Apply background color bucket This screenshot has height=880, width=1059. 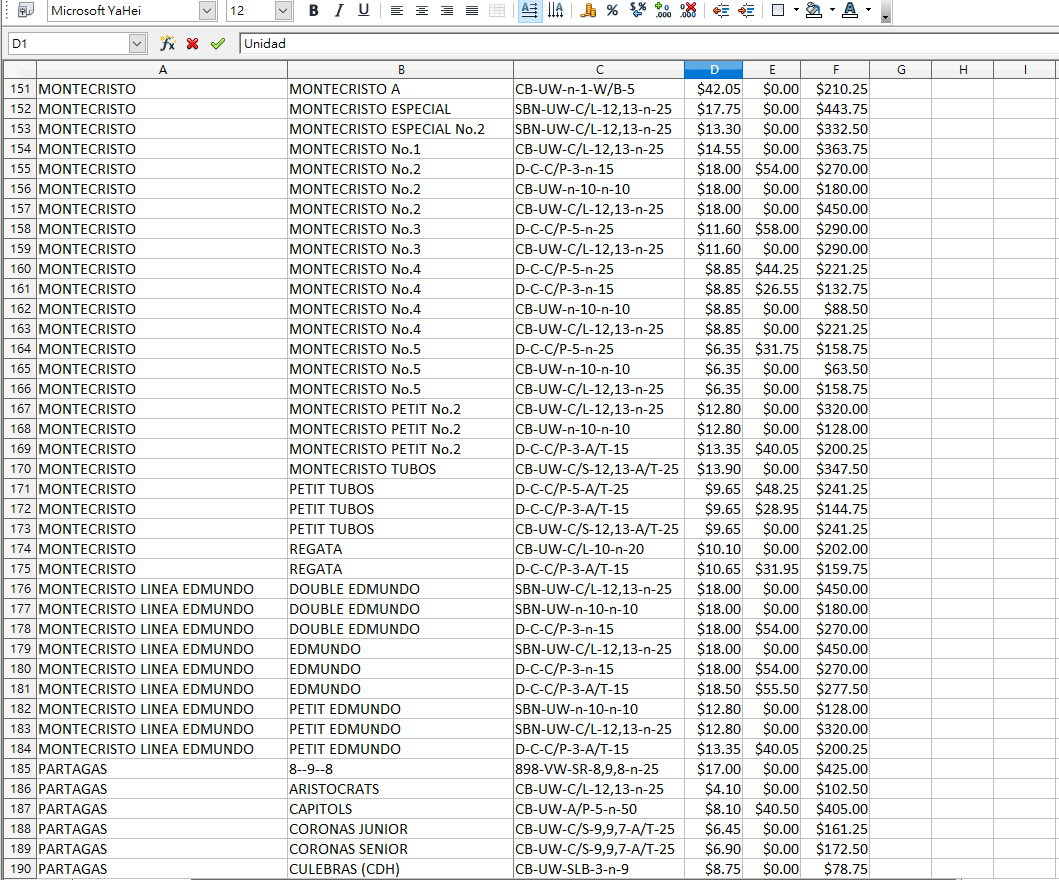(814, 10)
